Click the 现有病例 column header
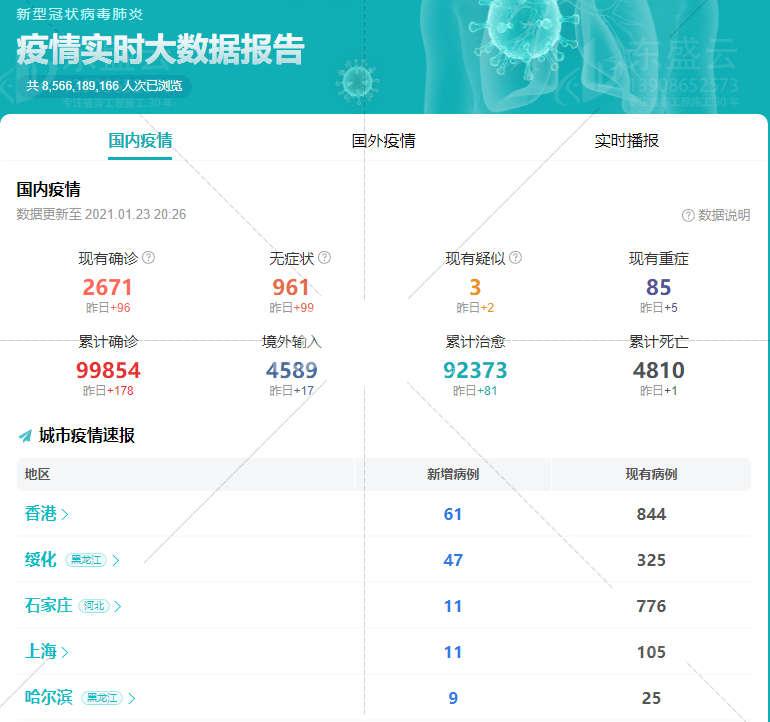Screen dimensions: 770x722 [651, 474]
